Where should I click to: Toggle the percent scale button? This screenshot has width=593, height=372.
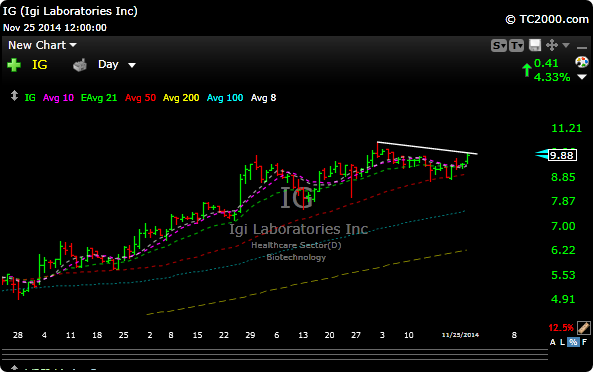click(x=573, y=342)
